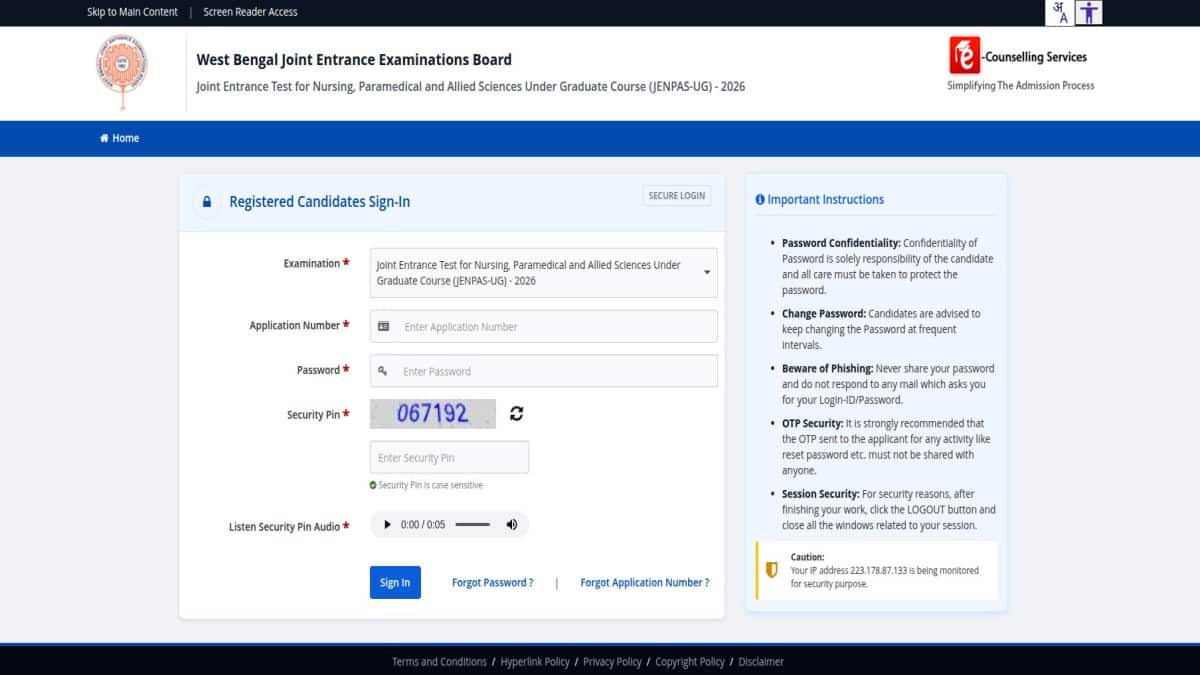1200x675 pixels.
Task: Click the WBJEE board logo
Action: tap(120, 73)
